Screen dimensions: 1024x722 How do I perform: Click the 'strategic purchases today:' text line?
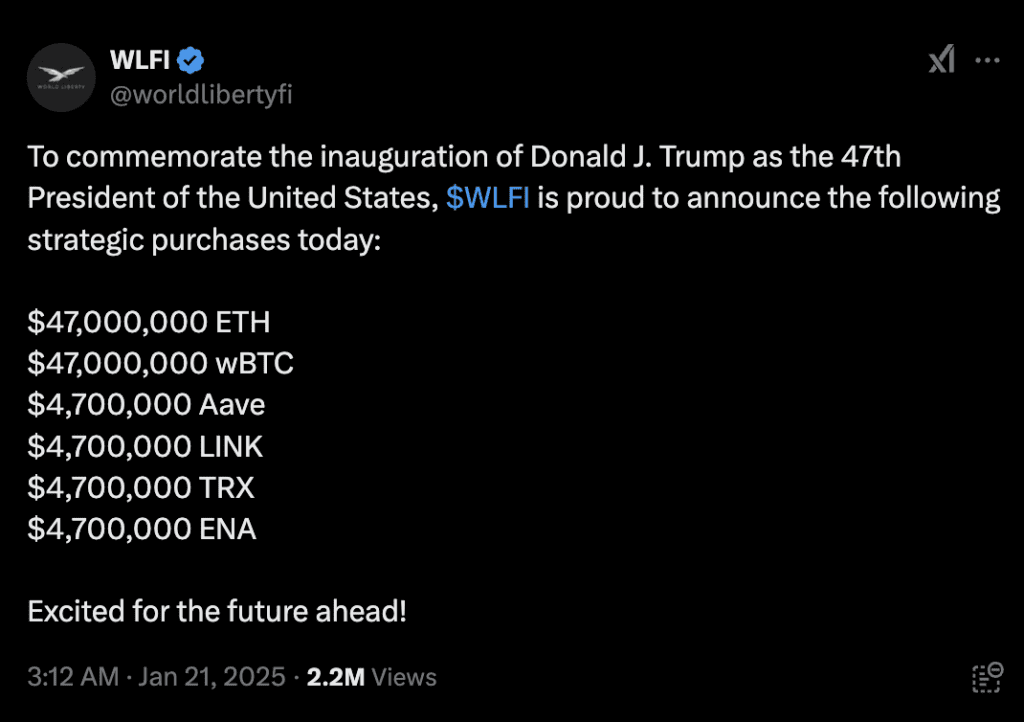(204, 239)
